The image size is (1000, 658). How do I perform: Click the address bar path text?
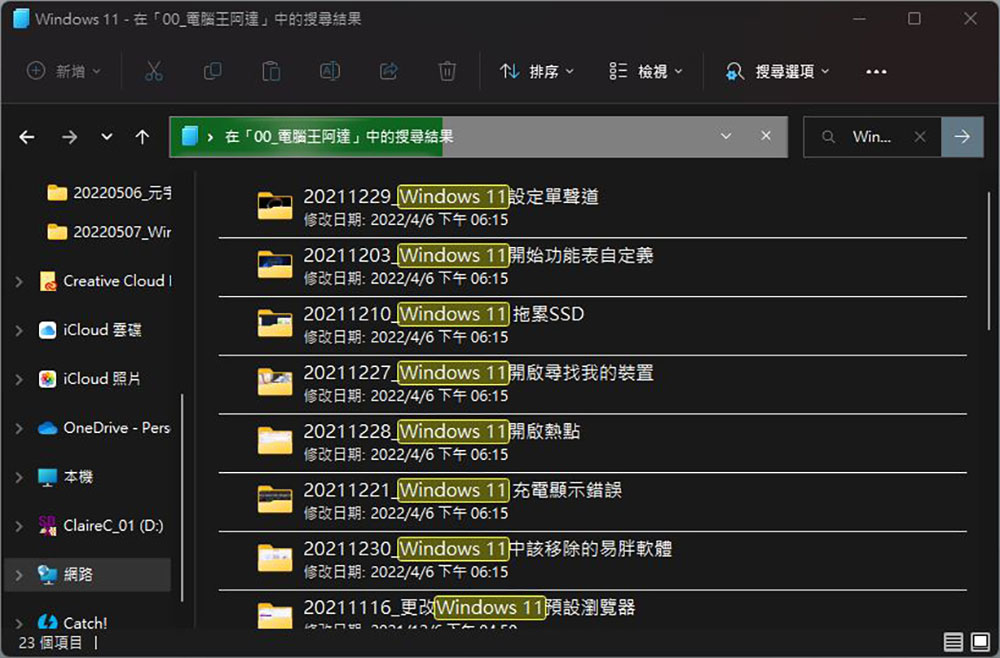pos(339,136)
